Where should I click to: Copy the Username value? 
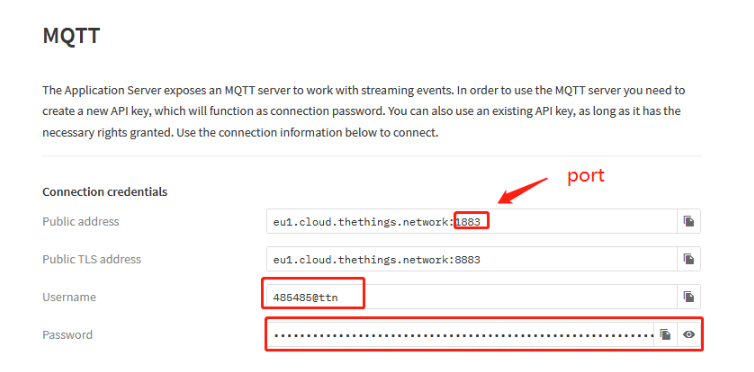689,297
